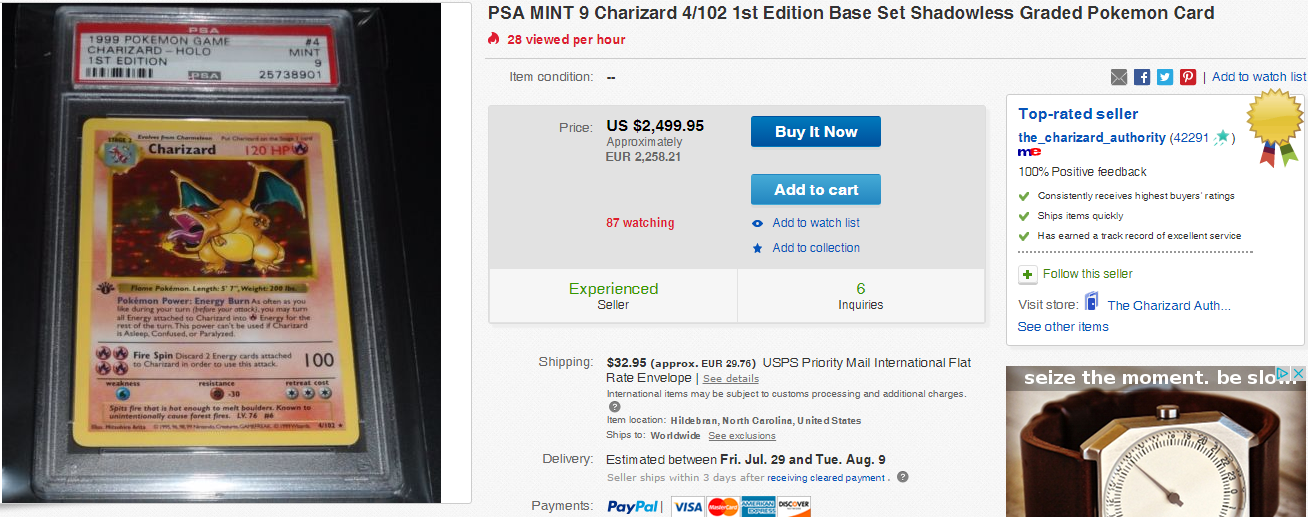Viewport: 1308px width, 517px height.
Task: Pin listing with Pinterest icon
Action: [x=1188, y=77]
